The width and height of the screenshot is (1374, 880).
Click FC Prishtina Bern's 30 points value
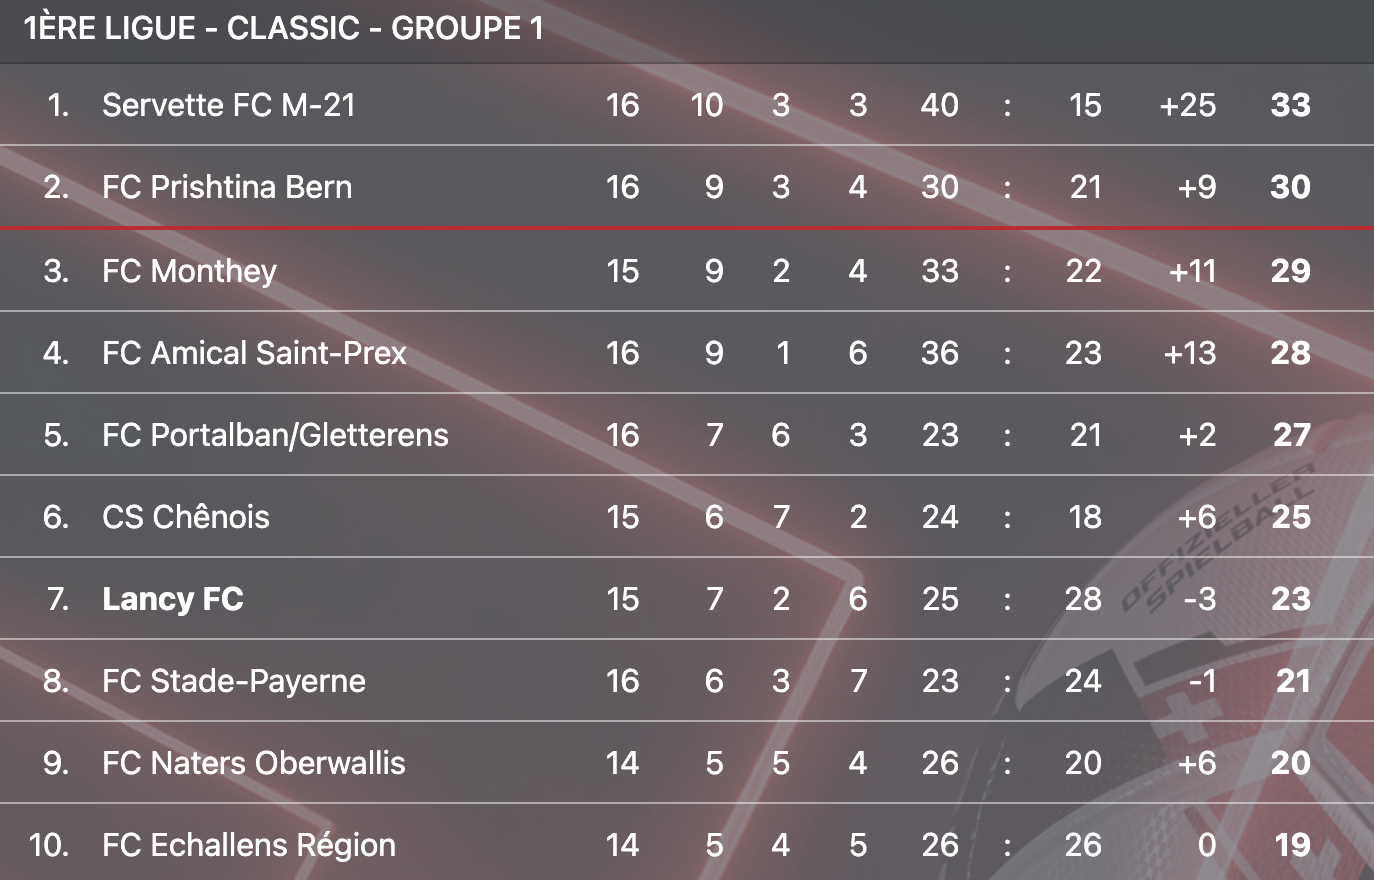click(x=1290, y=187)
